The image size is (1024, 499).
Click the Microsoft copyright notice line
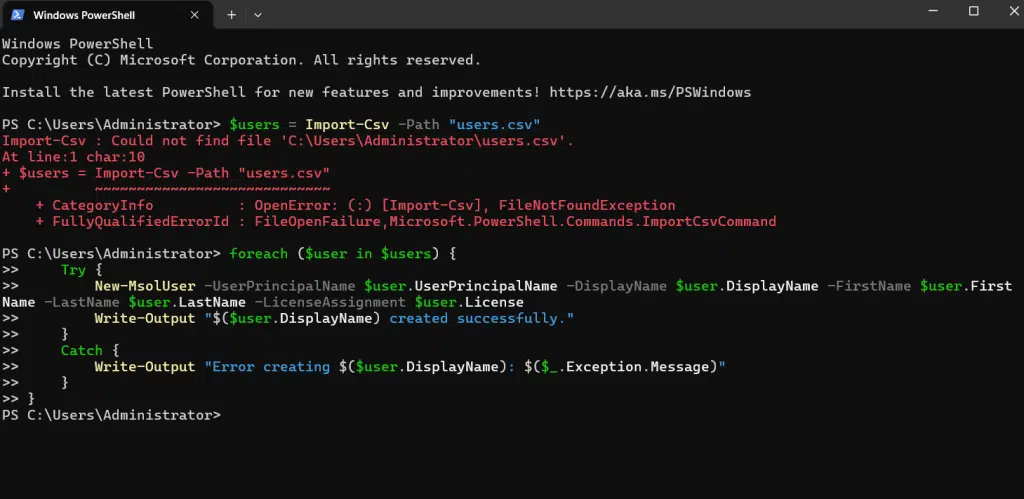(x=240, y=60)
